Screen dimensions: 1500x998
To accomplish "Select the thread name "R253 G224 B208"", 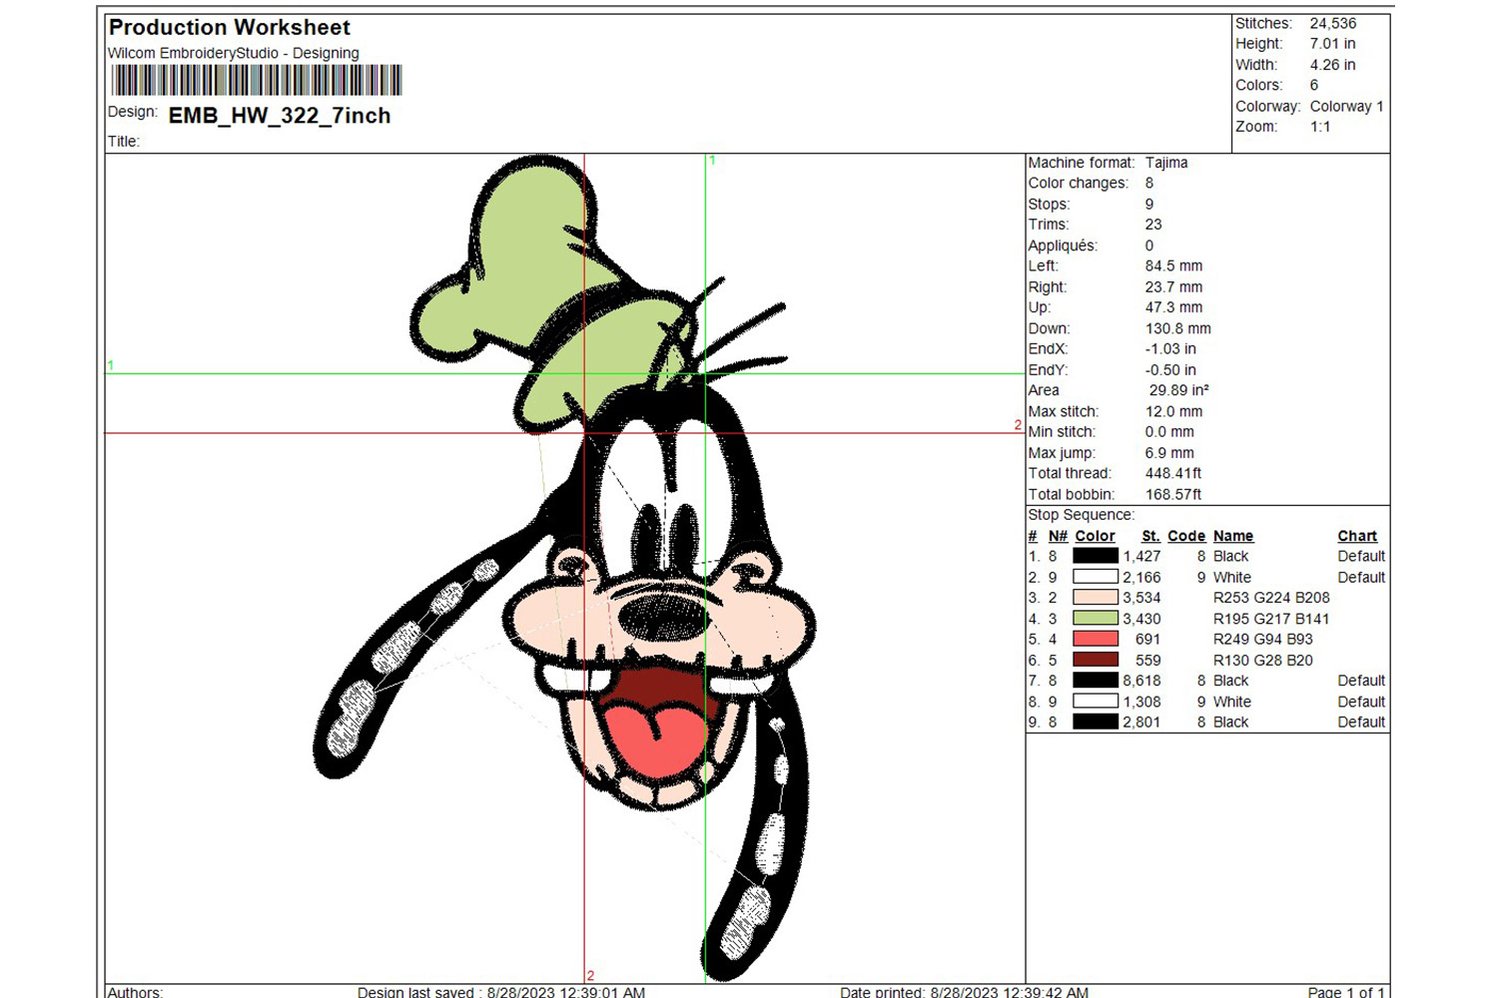I will (x=1271, y=598).
